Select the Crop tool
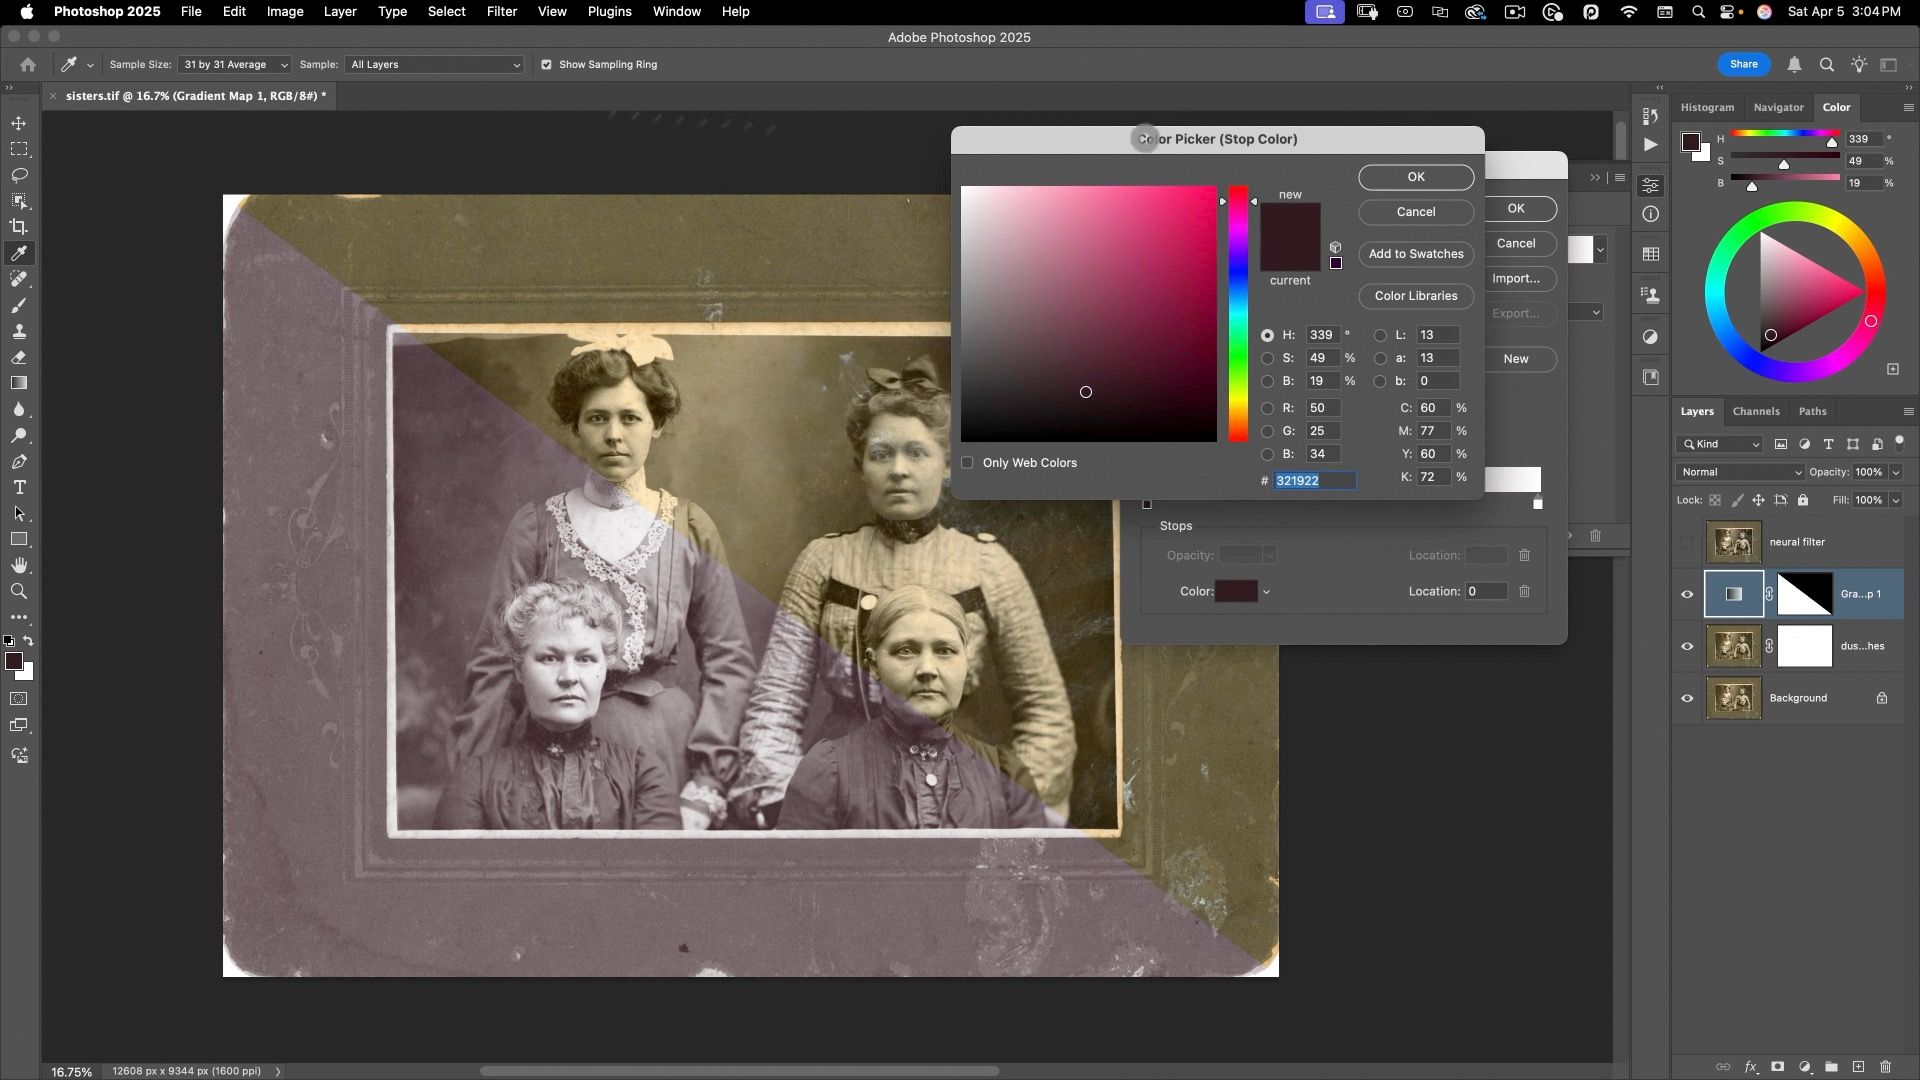 point(19,227)
